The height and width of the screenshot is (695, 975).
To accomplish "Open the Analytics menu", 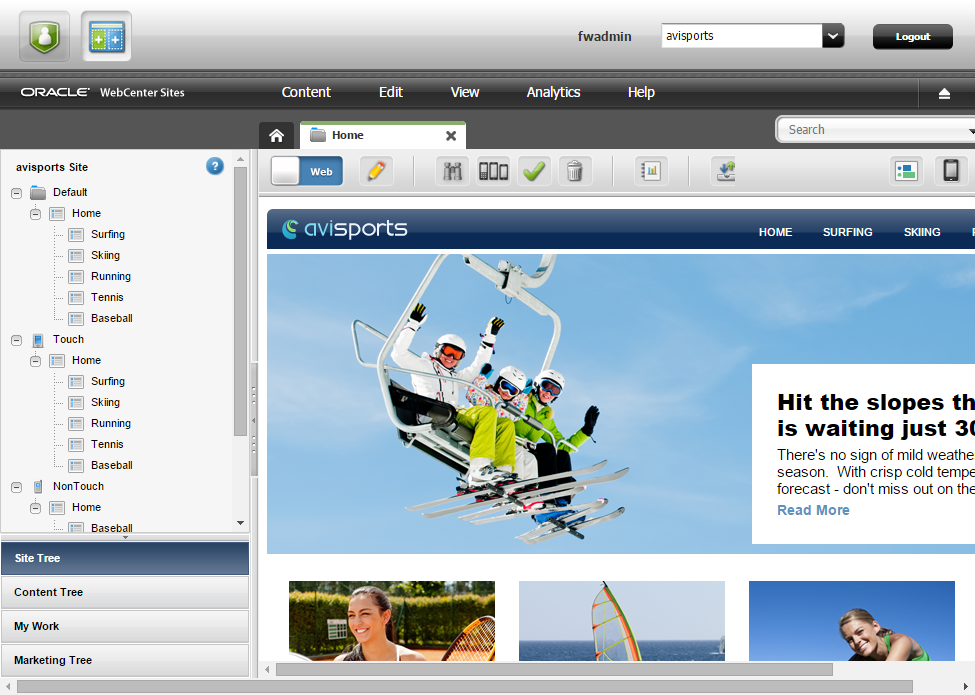I will [553, 92].
